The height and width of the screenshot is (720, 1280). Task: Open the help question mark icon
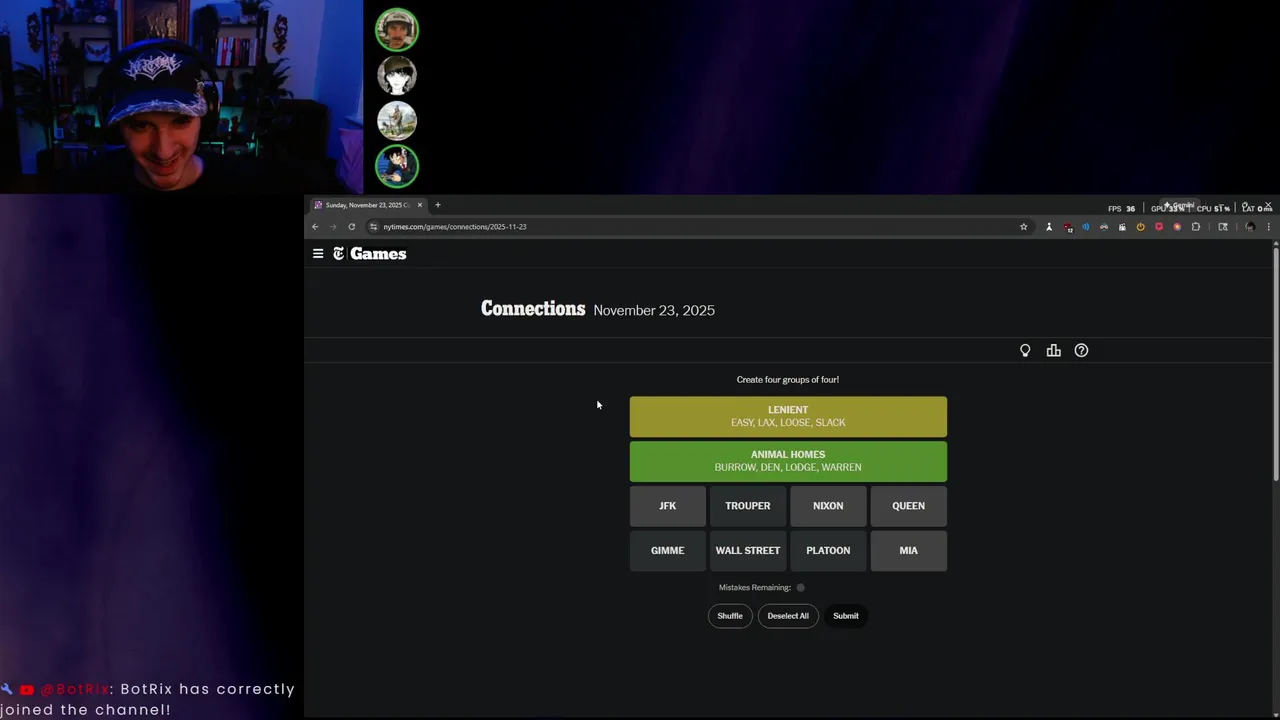pyautogui.click(x=1081, y=351)
